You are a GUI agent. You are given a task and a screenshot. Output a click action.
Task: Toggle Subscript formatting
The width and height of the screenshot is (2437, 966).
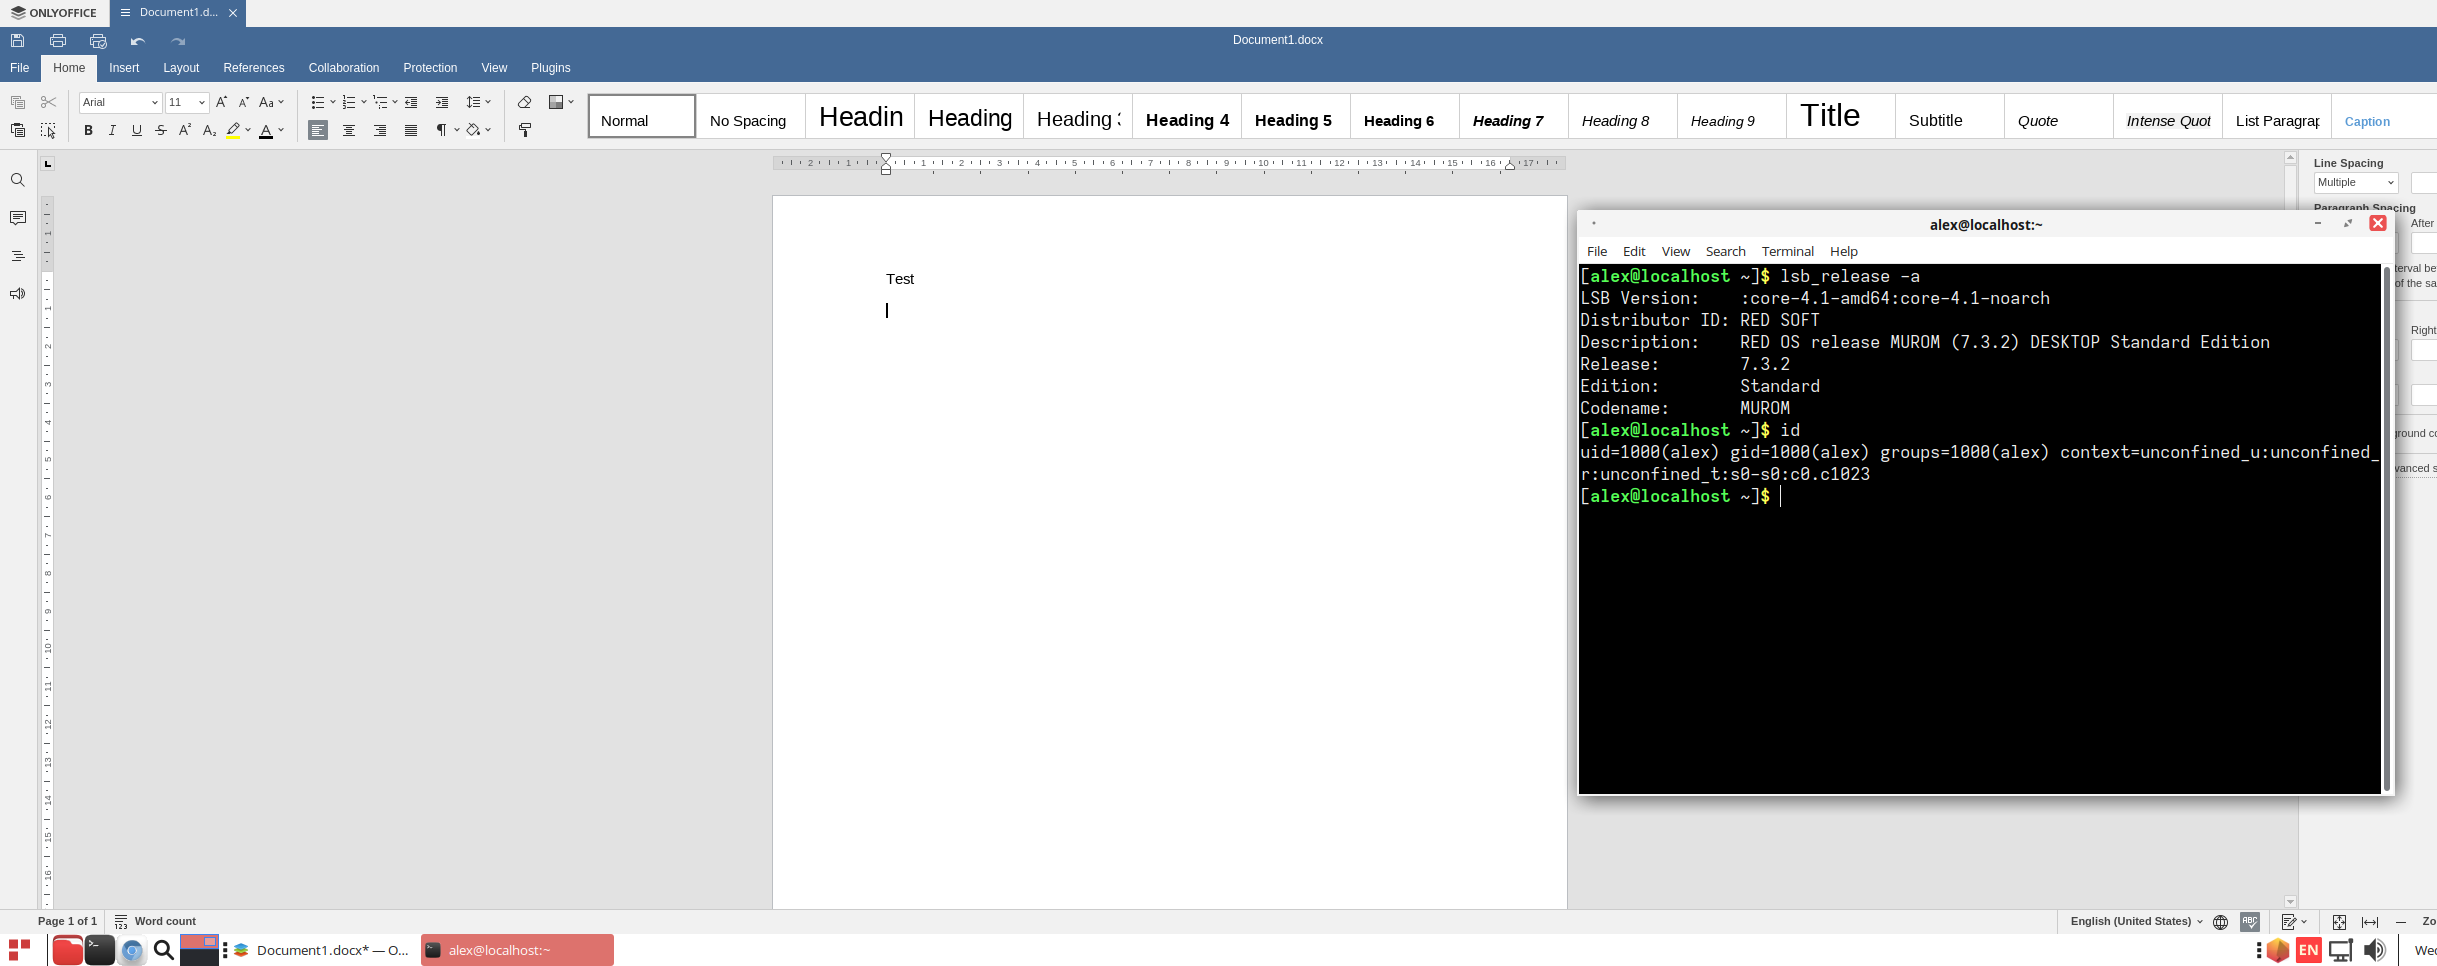pyautogui.click(x=209, y=130)
